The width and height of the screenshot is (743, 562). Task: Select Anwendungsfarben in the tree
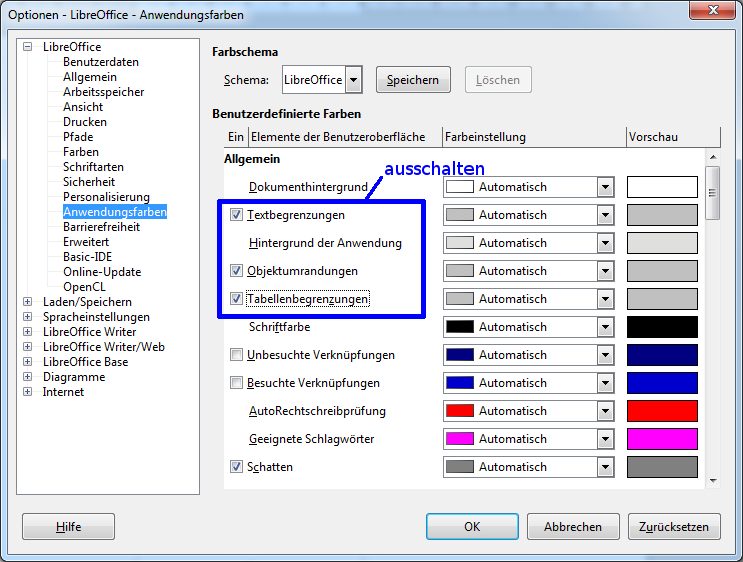point(115,212)
